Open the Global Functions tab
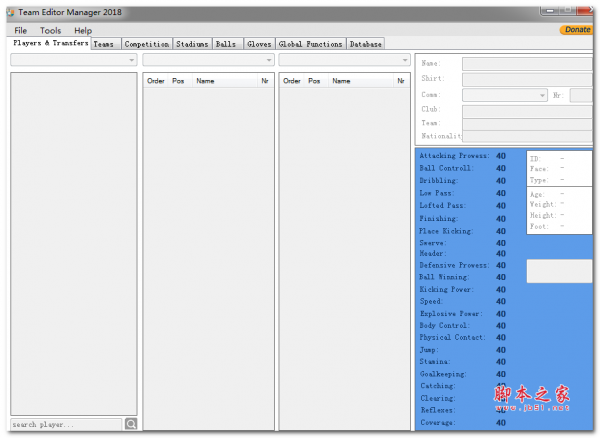 [310, 44]
